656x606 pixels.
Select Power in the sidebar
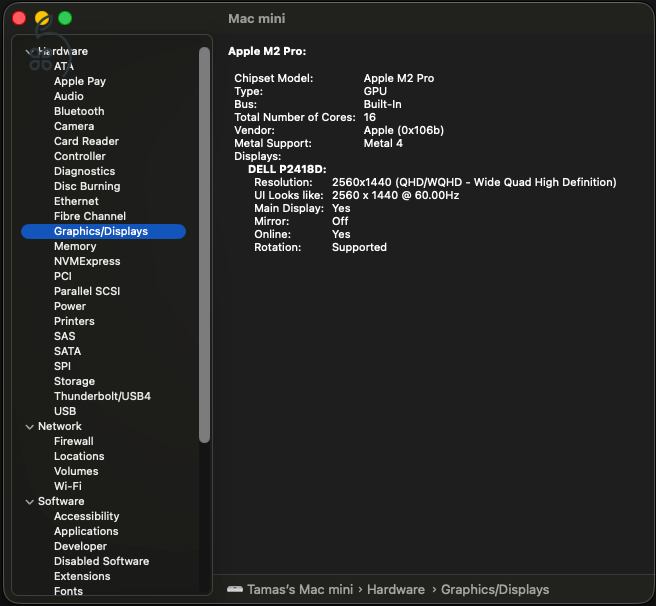tap(70, 306)
